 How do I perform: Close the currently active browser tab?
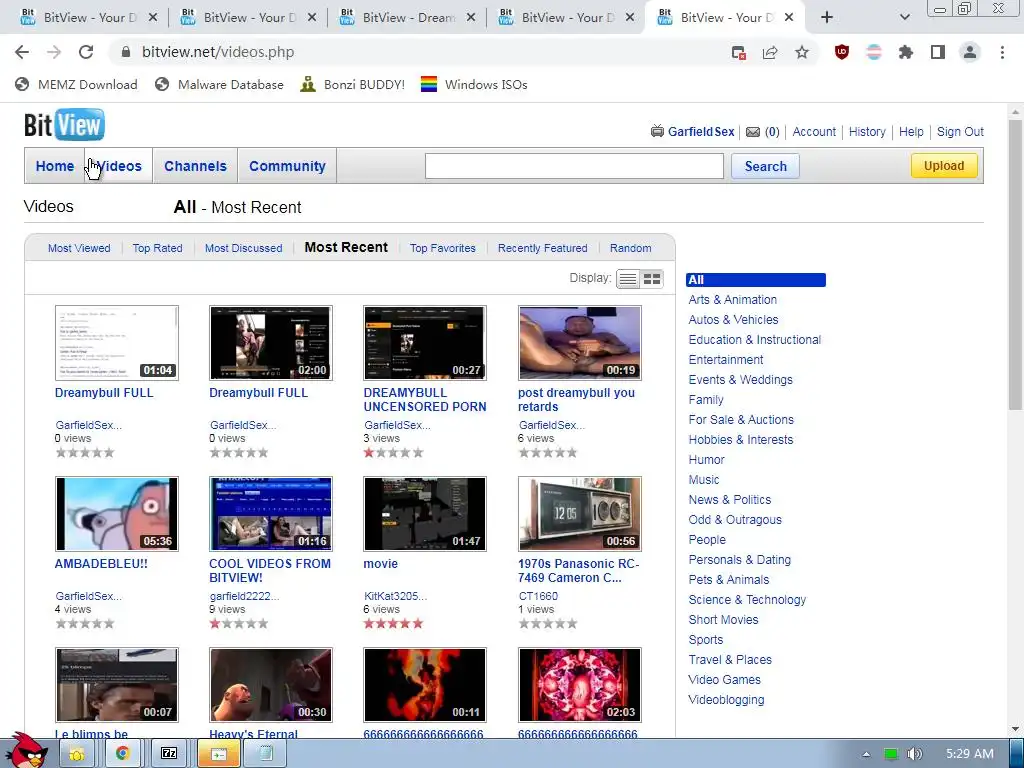tap(789, 18)
